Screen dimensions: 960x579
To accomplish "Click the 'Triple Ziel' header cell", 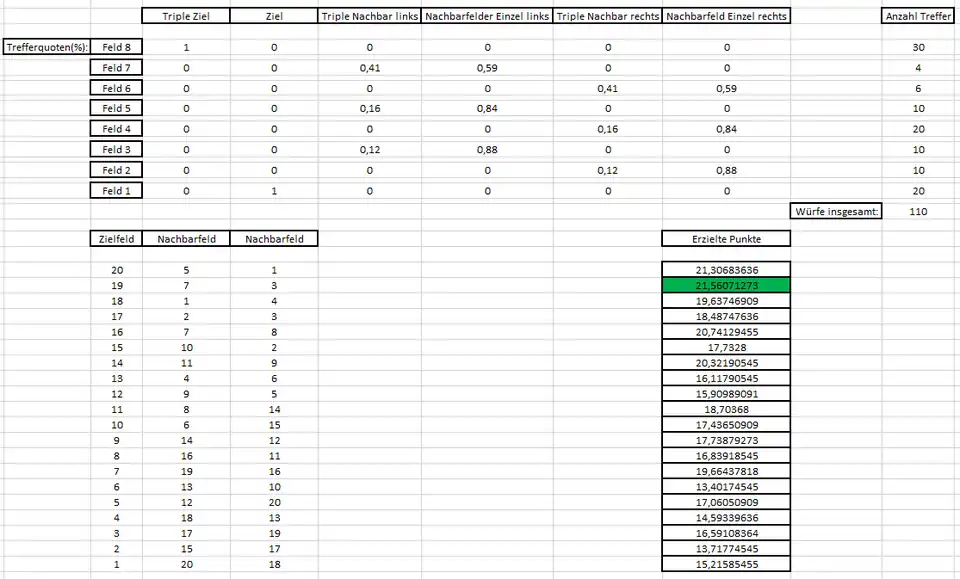I will [186, 16].
